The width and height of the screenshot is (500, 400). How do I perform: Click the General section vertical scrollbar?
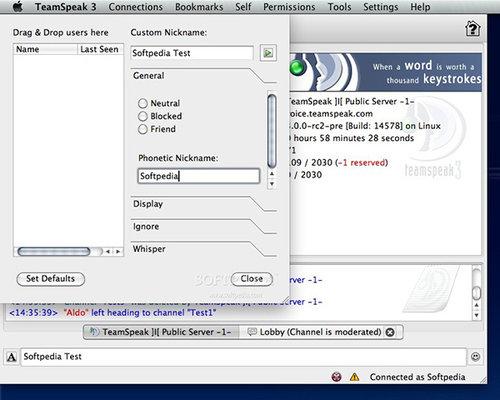pyautogui.click(x=272, y=131)
